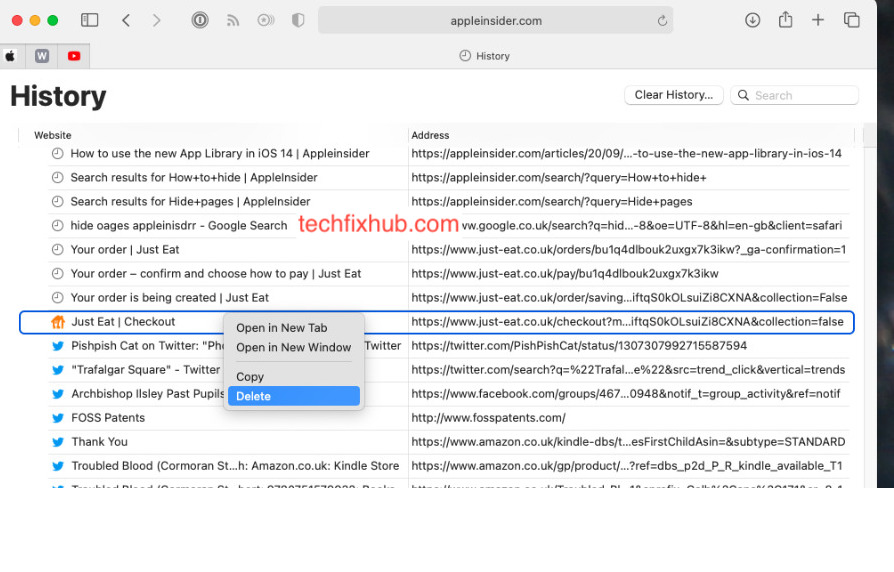Open the pinned Apple tab
Image resolution: width=894 pixels, height=572 pixels.
(x=10, y=56)
